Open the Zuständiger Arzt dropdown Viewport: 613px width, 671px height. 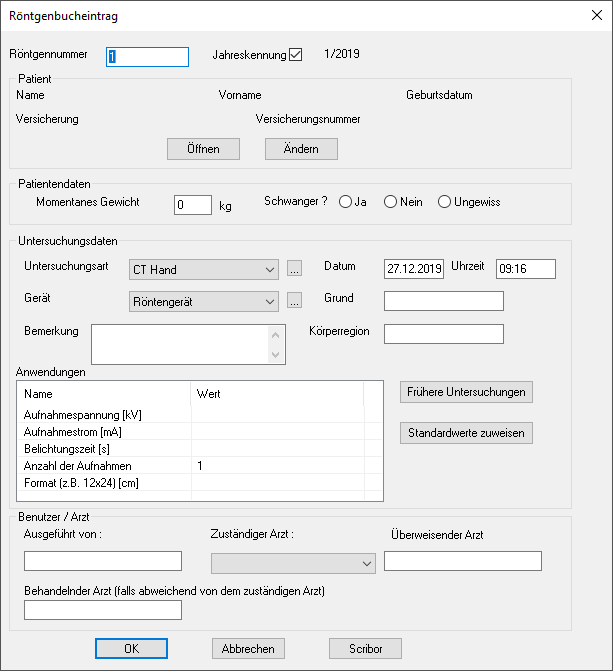365,563
